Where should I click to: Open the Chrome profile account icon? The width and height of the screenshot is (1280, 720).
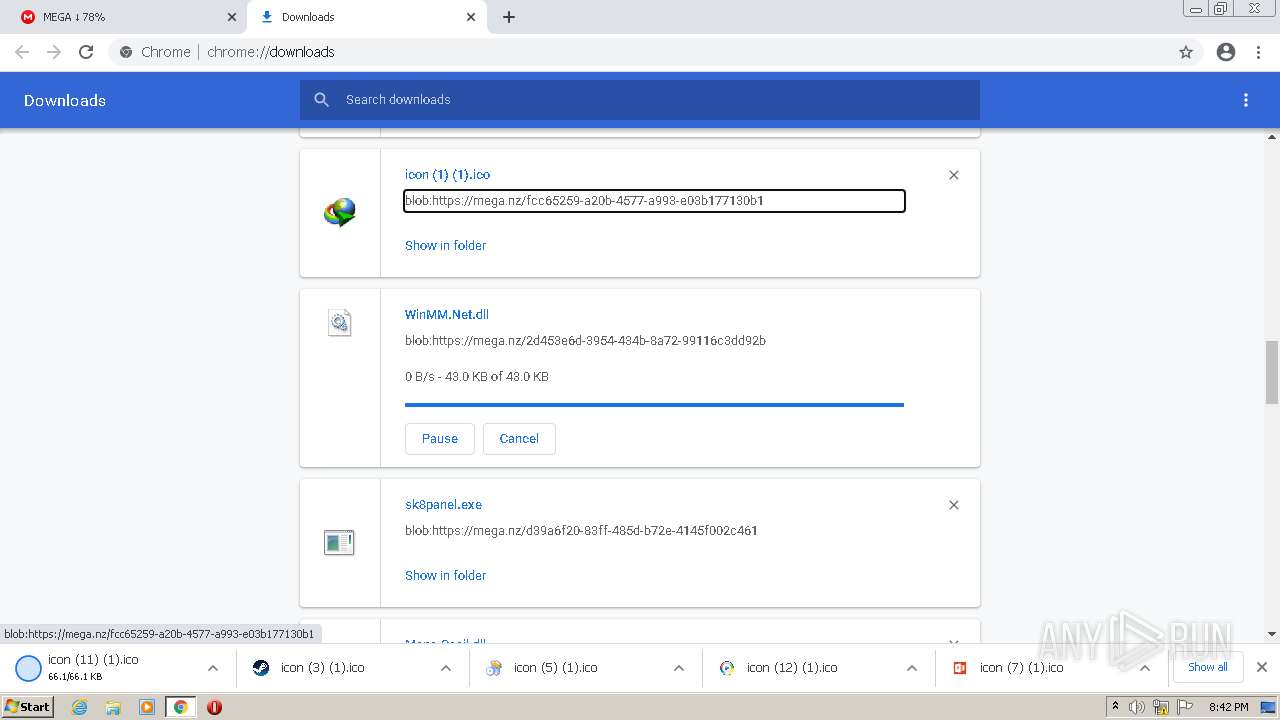pos(1226,52)
